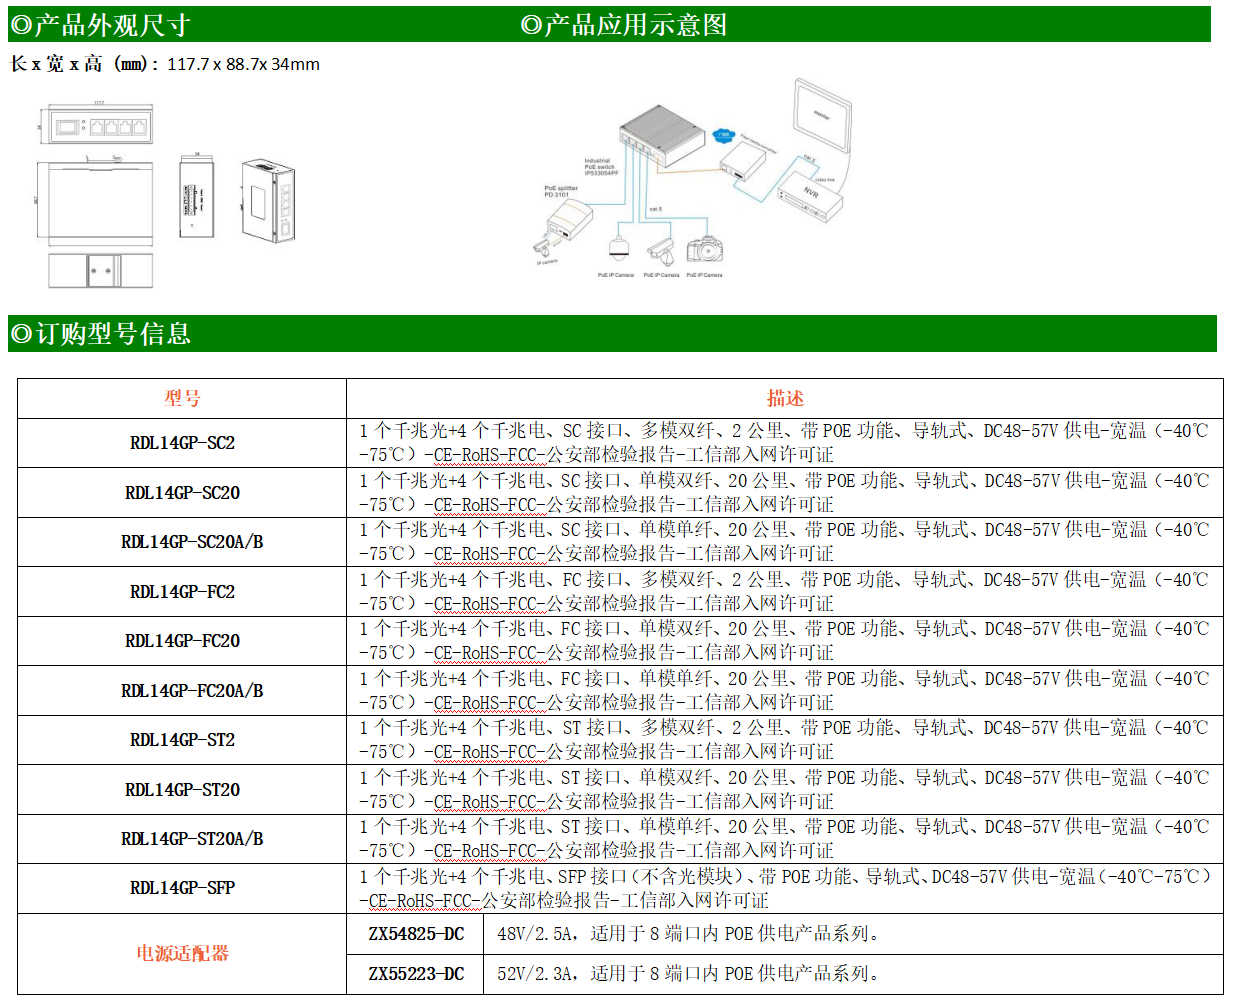1233x1008 pixels.
Task: Select the ZX54825-DC power adapter cell
Action: coord(416,934)
